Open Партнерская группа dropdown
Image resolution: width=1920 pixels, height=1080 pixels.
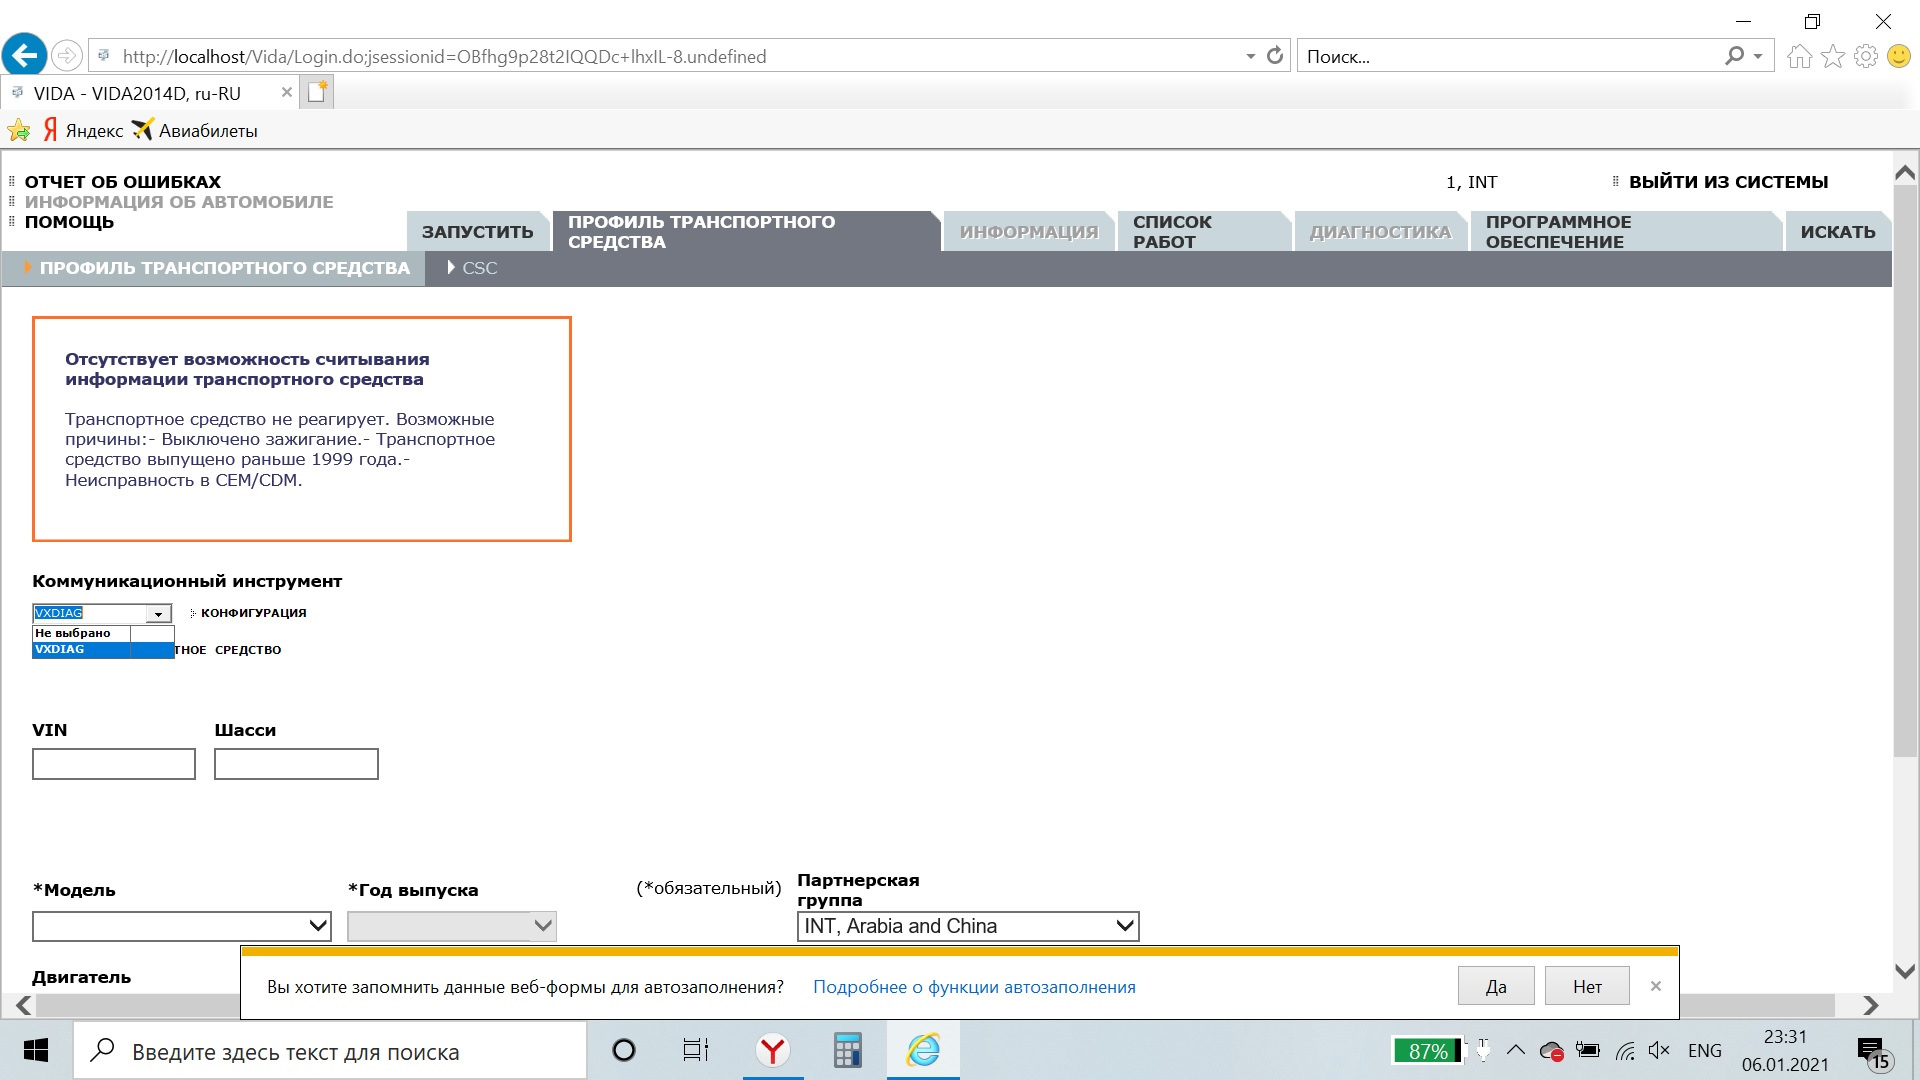point(967,926)
